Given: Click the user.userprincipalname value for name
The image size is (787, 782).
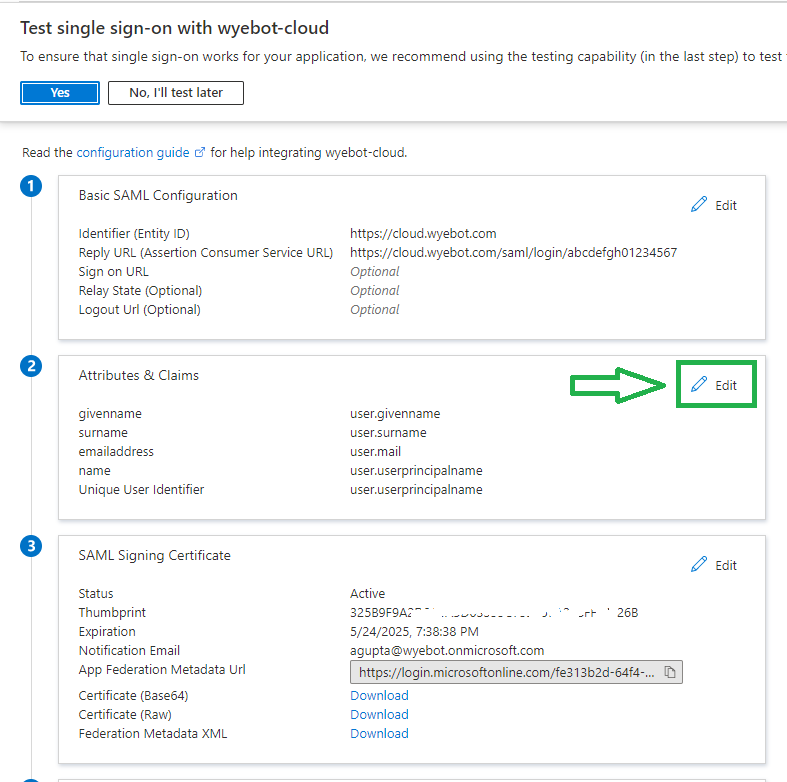Looking at the screenshot, I should pyautogui.click(x=416, y=471).
